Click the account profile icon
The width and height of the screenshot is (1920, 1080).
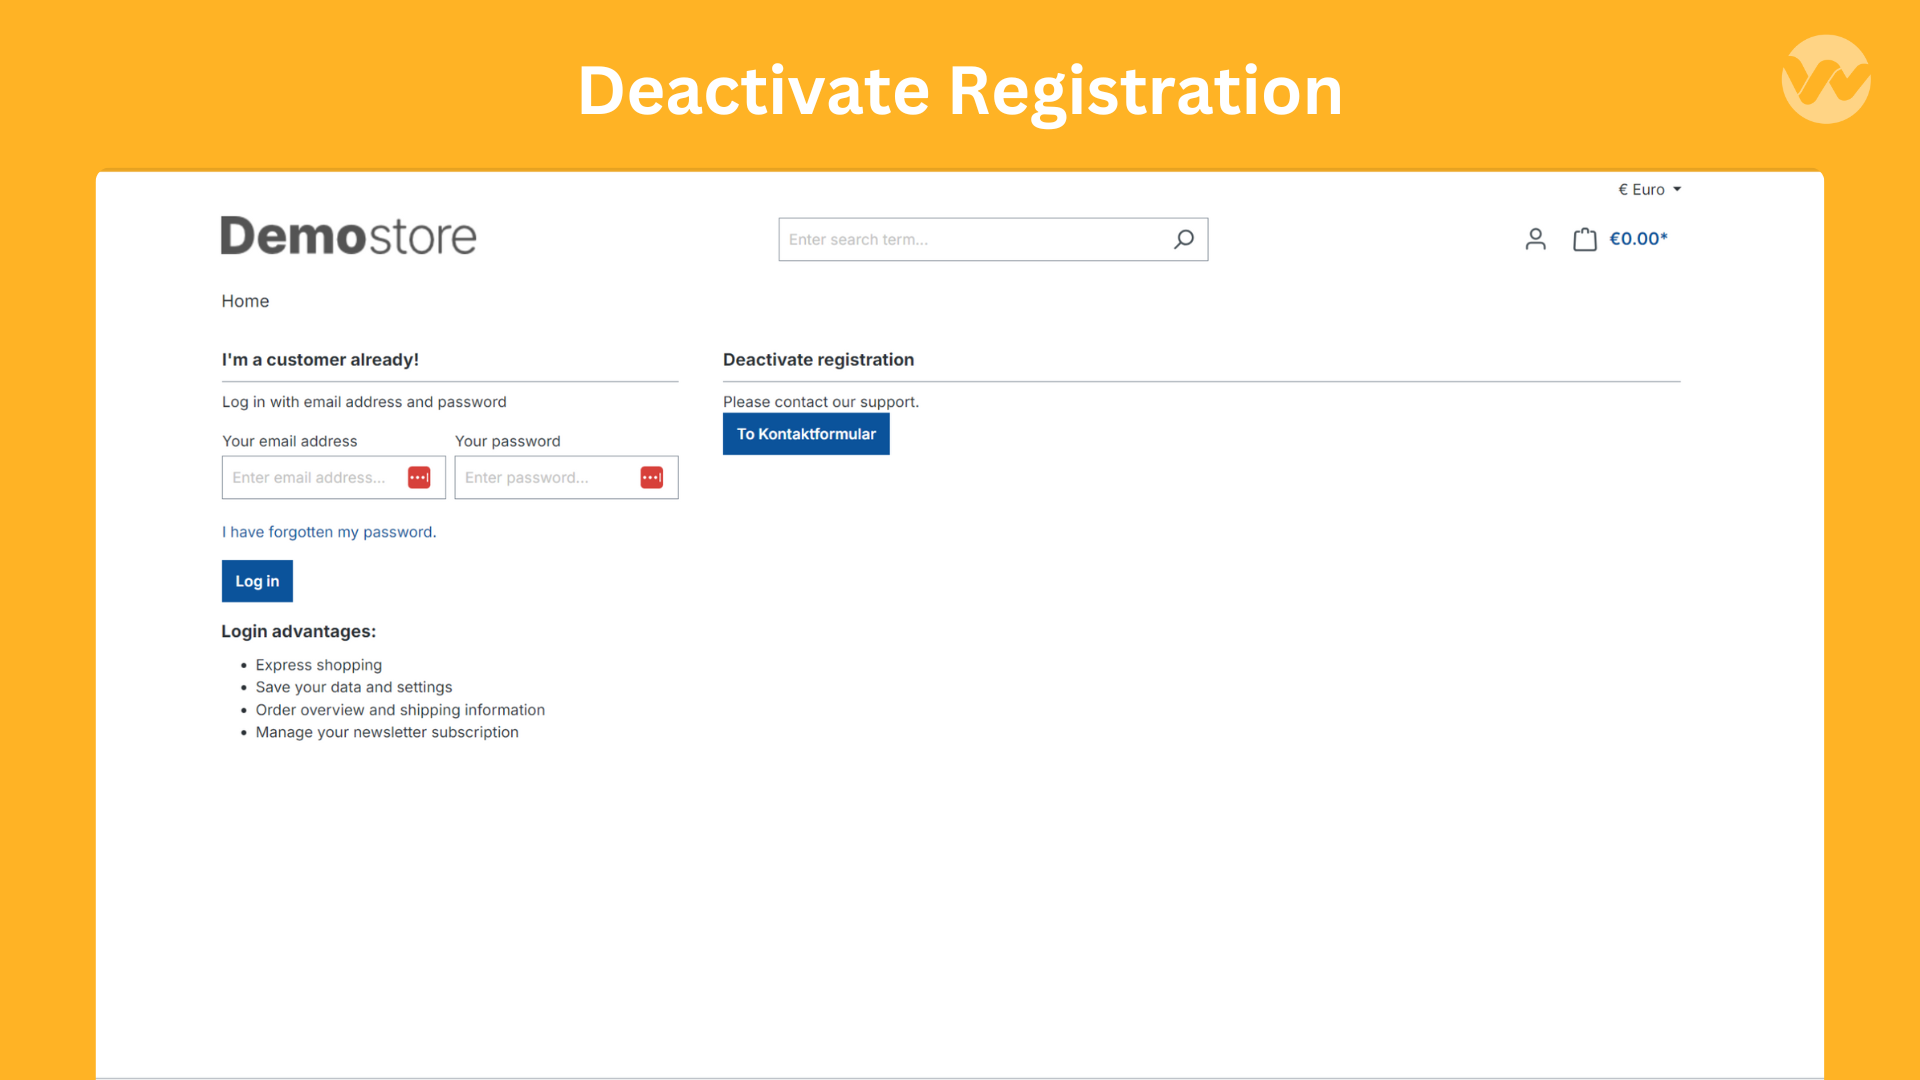(1536, 239)
